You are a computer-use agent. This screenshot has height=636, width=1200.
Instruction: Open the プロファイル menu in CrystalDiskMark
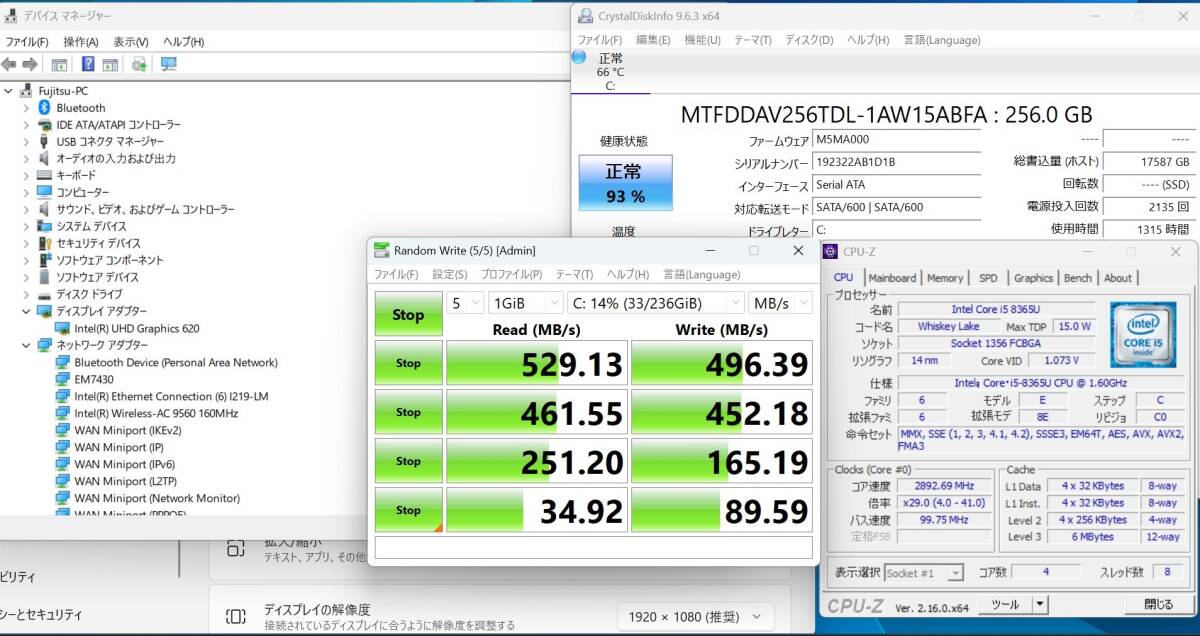point(514,274)
